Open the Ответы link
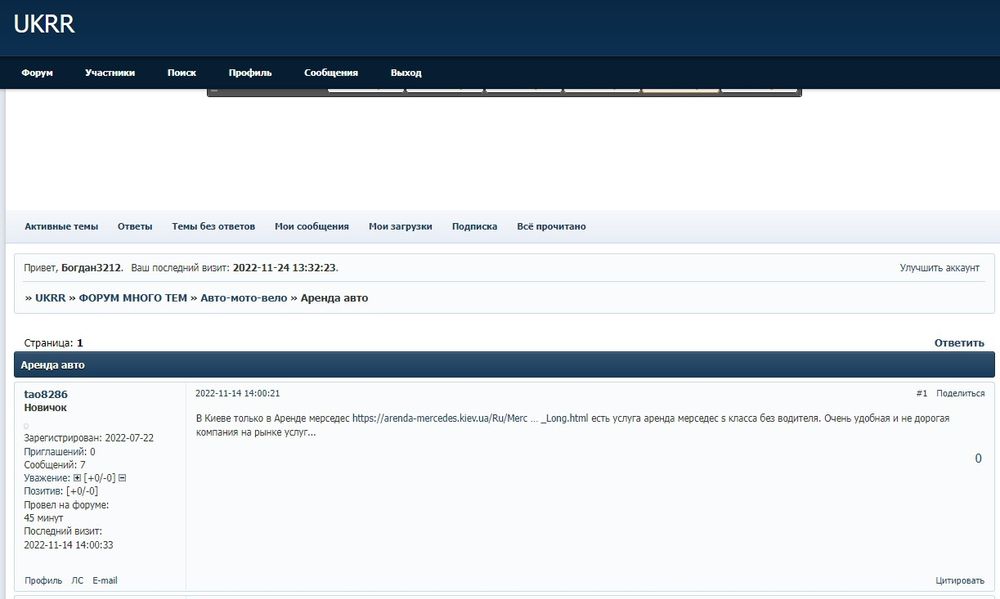The height and width of the screenshot is (599, 1000). coord(135,226)
